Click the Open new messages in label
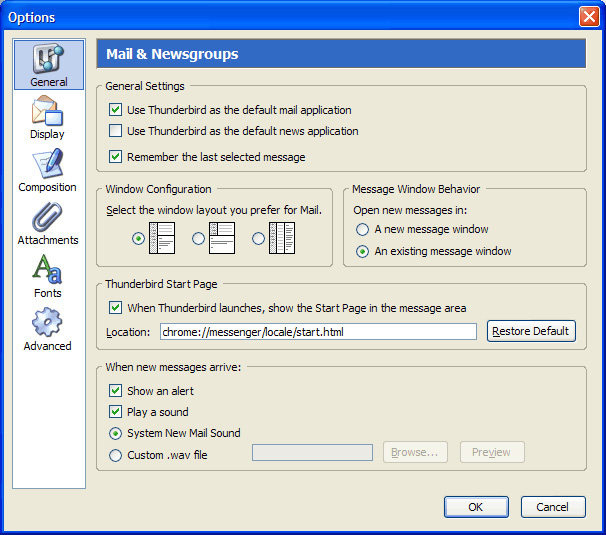606x535 pixels. [x=410, y=210]
